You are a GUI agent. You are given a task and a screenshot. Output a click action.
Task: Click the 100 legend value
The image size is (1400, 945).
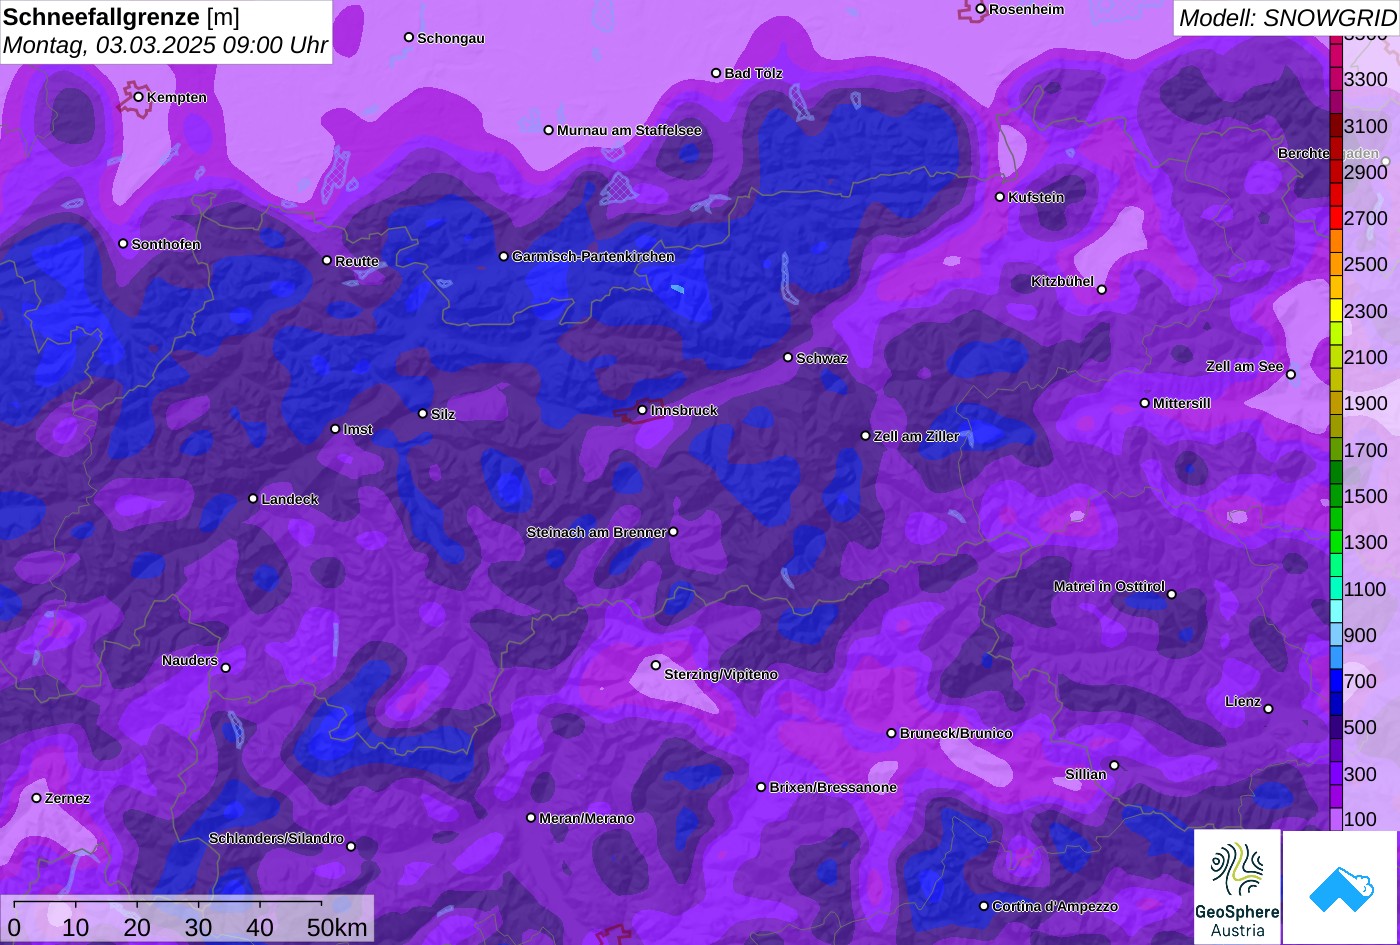tap(1360, 820)
